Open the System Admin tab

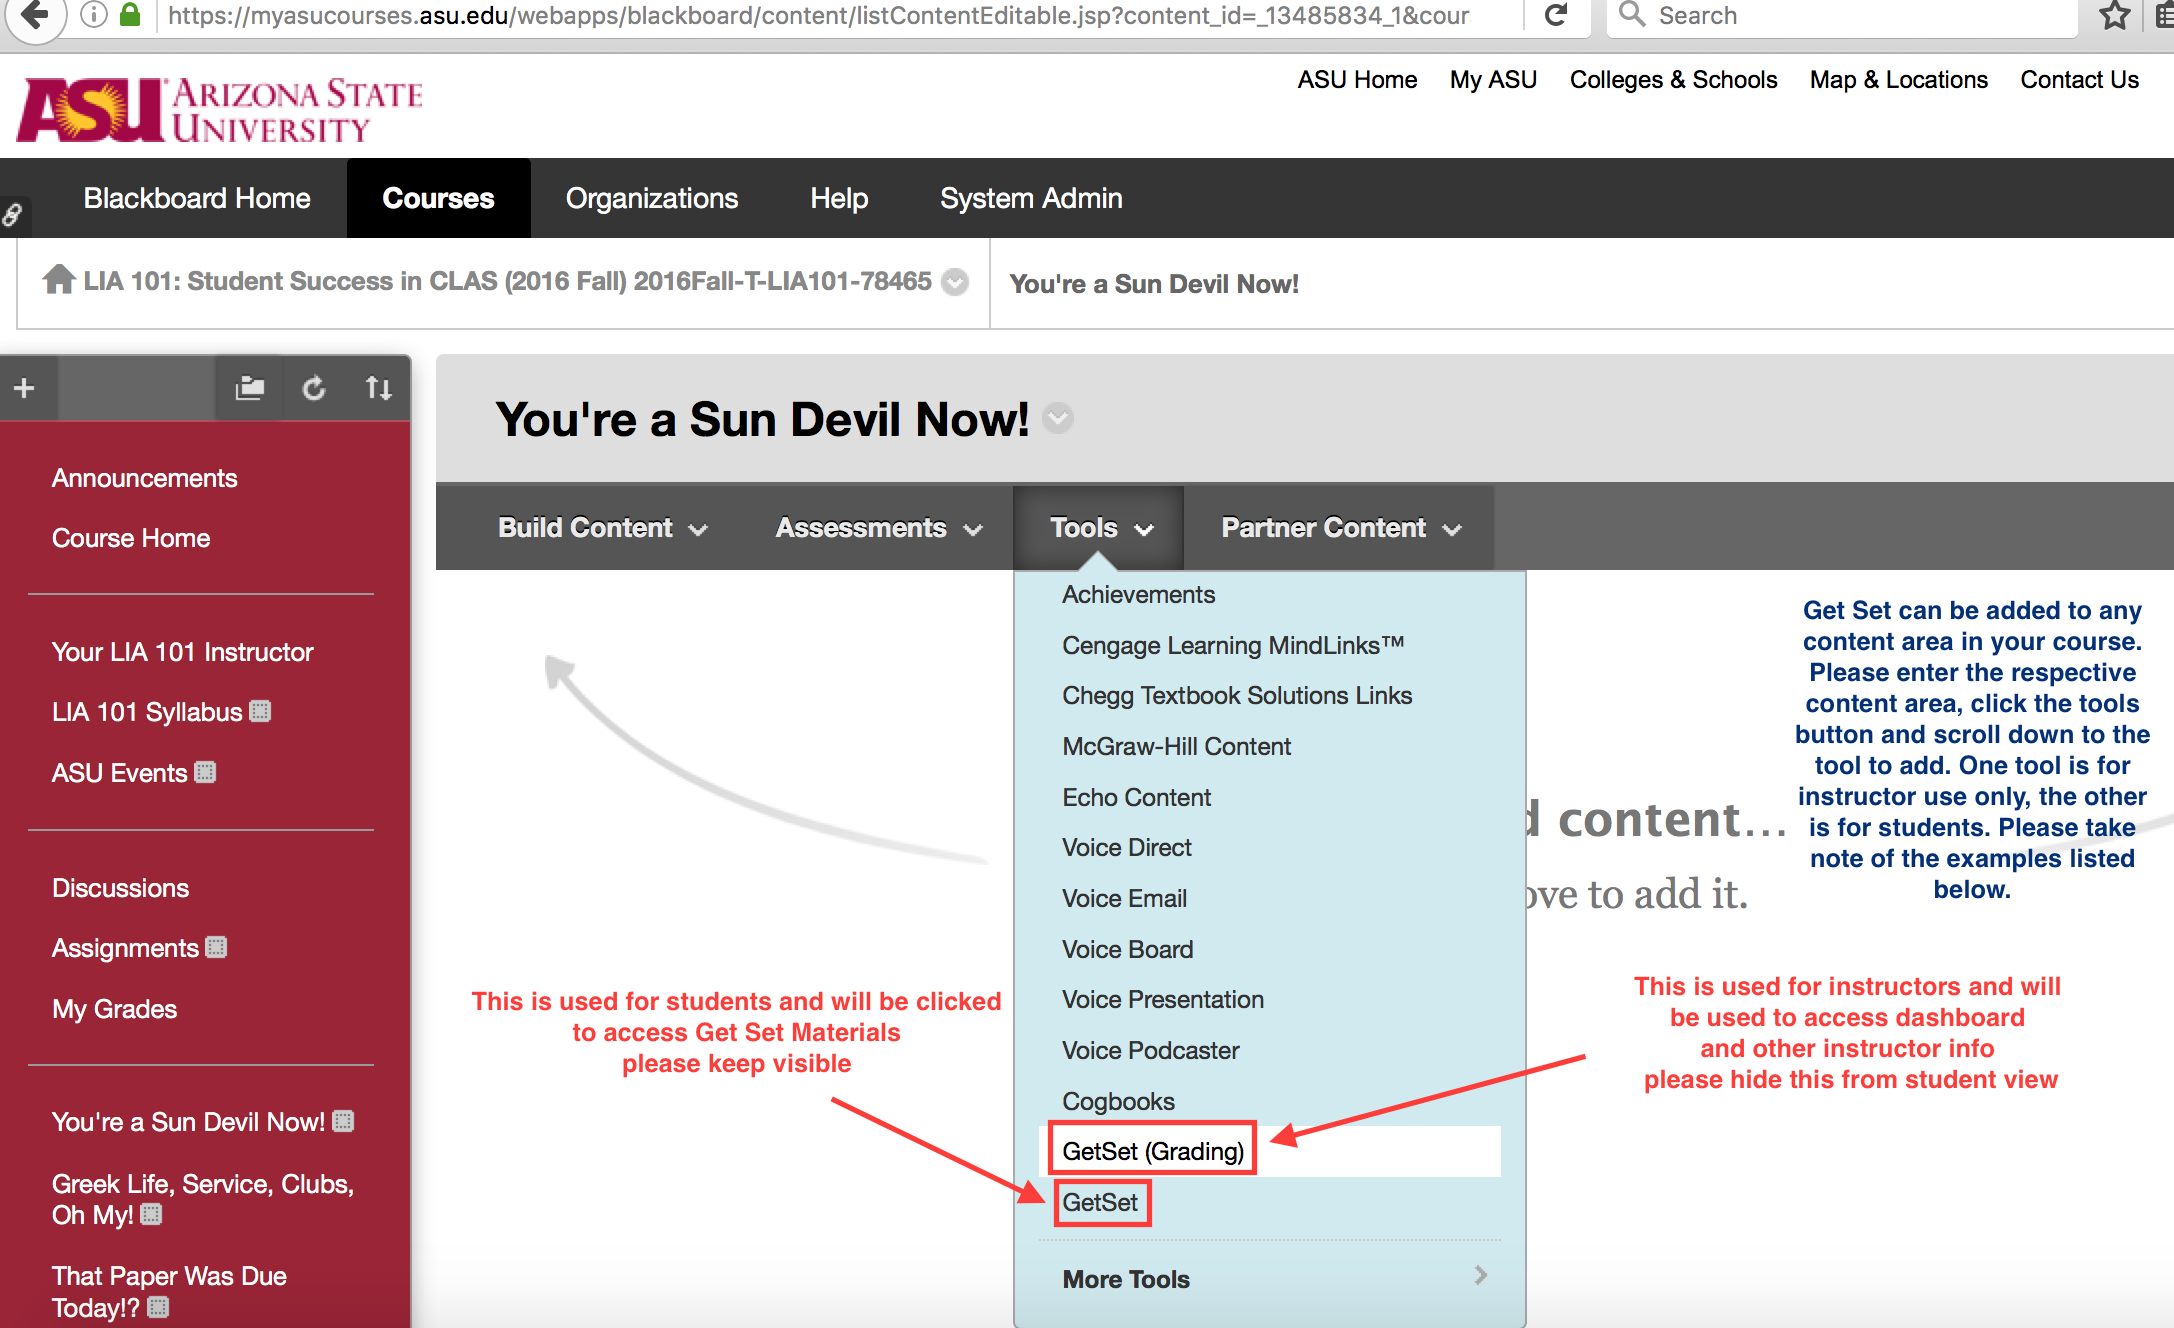(x=1031, y=198)
